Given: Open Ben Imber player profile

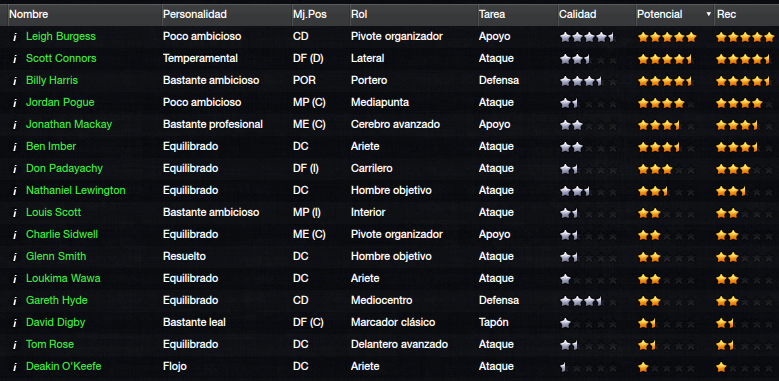Looking at the screenshot, I should (51, 146).
